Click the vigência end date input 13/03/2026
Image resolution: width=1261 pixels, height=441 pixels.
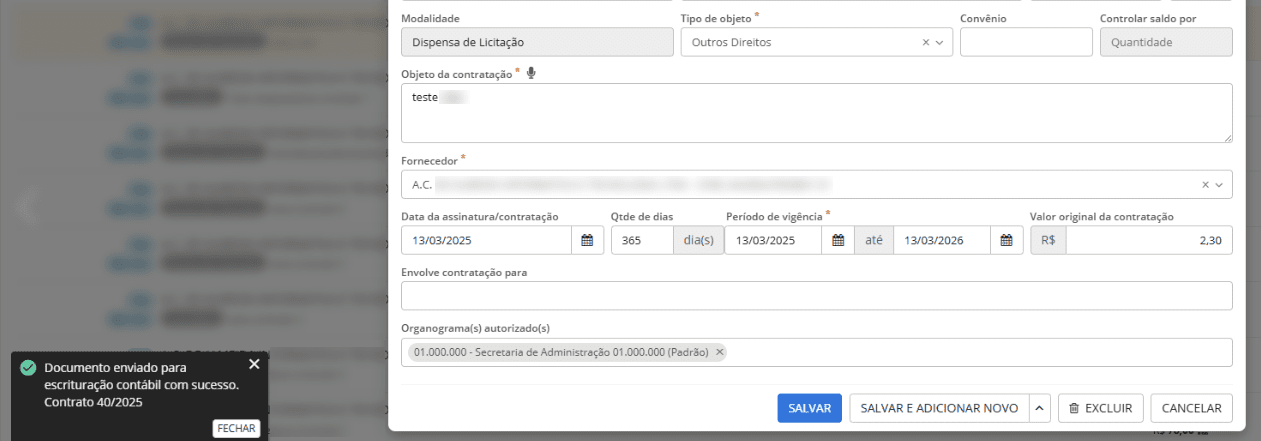942,240
